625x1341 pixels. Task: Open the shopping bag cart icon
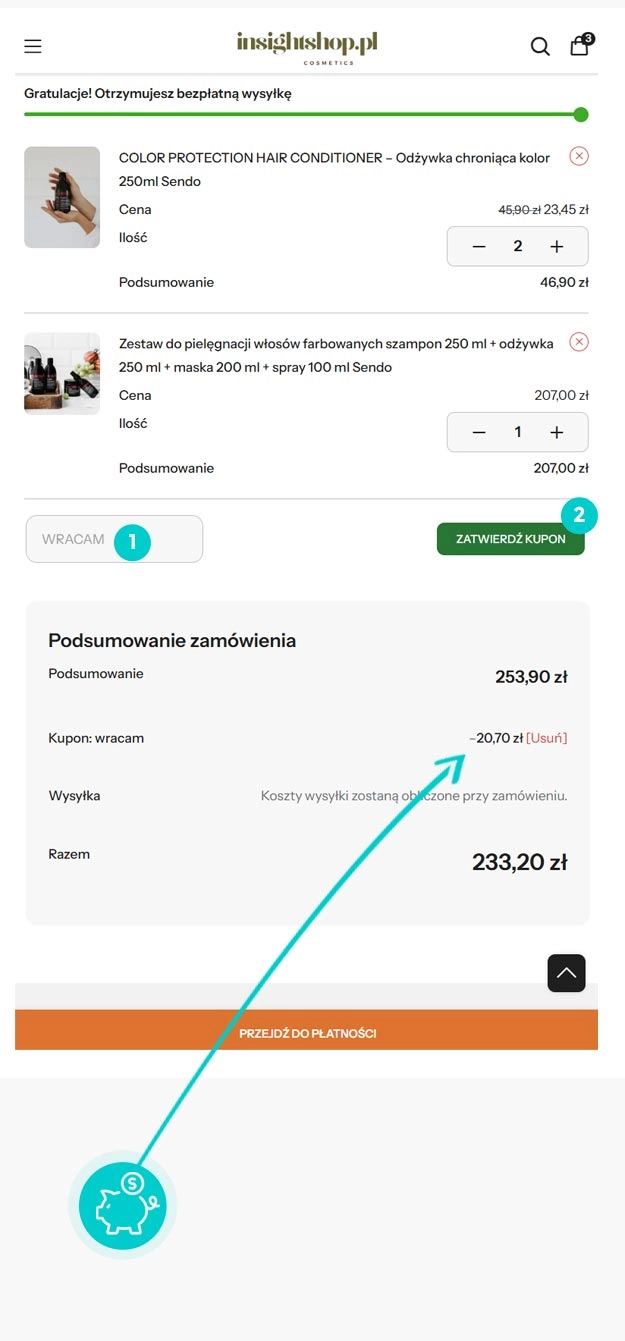(x=580, y=45)
